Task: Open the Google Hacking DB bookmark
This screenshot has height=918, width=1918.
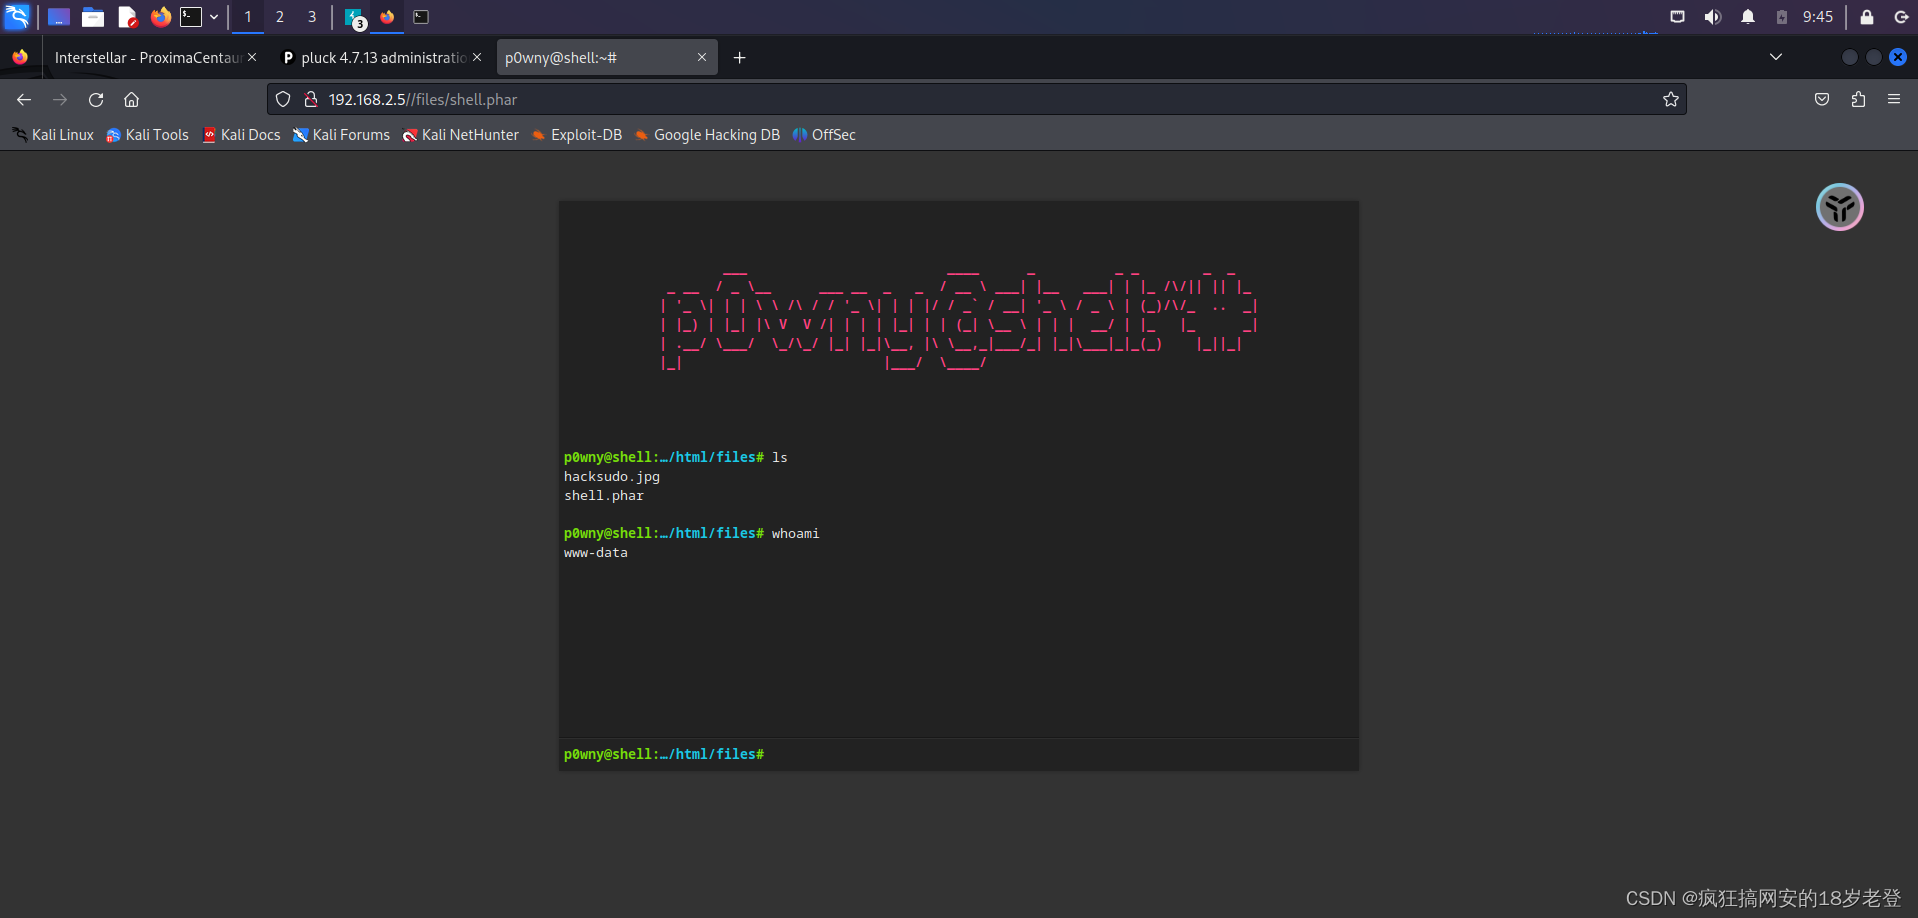Action: tap(706, 135)
